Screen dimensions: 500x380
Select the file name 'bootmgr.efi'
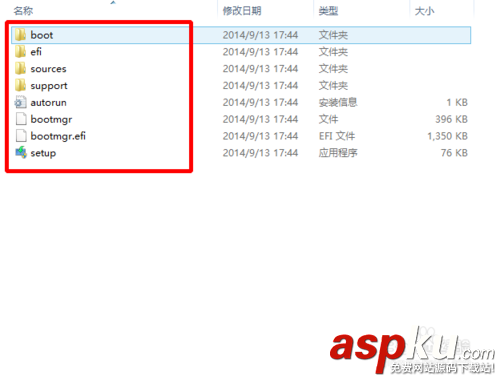pyautogui.click(x=58, y=136)
